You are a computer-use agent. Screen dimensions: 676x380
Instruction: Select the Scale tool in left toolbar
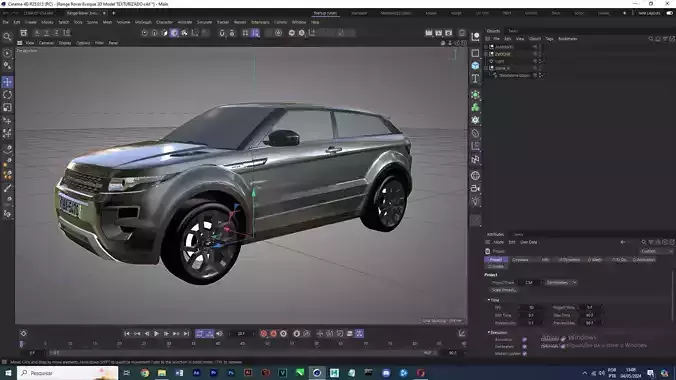(7, 107)
